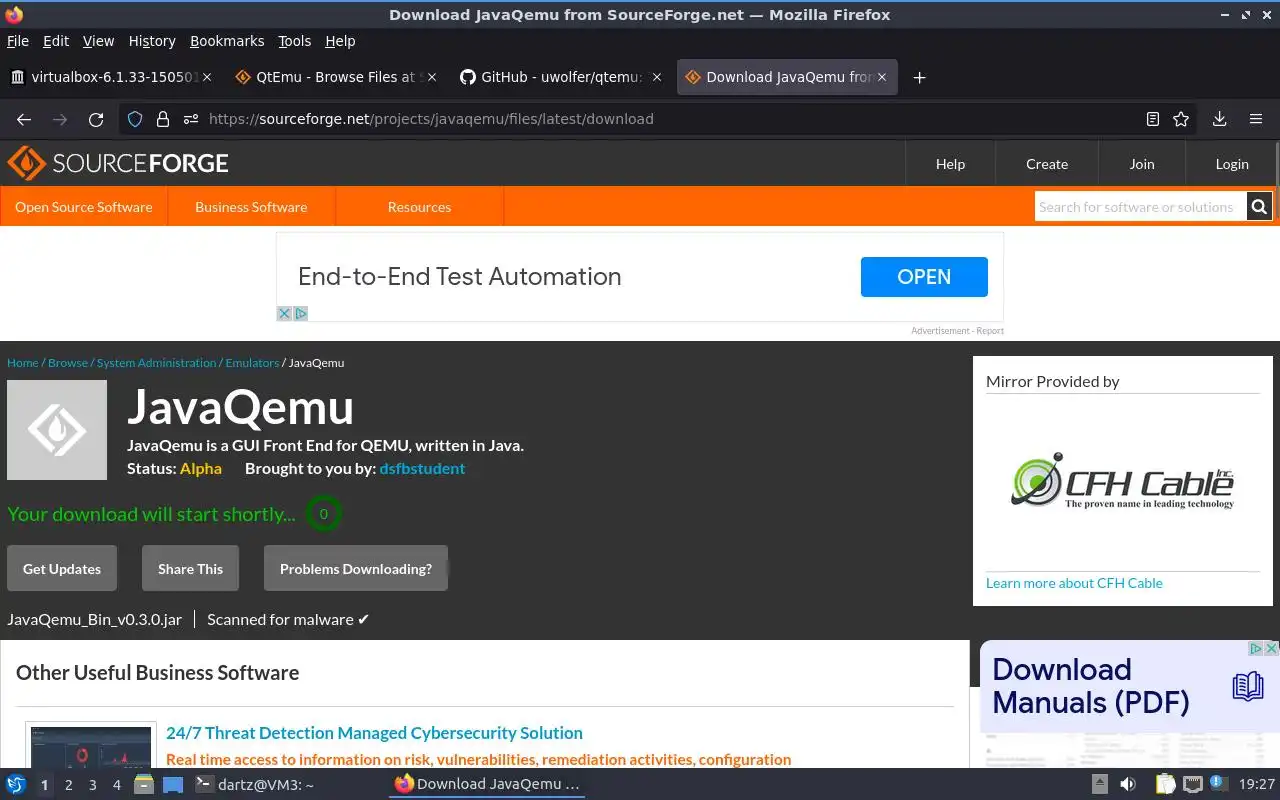Click the show desktop taskbar icon
This screenshot has width=1280, height=800.
[x=173, y=784]
